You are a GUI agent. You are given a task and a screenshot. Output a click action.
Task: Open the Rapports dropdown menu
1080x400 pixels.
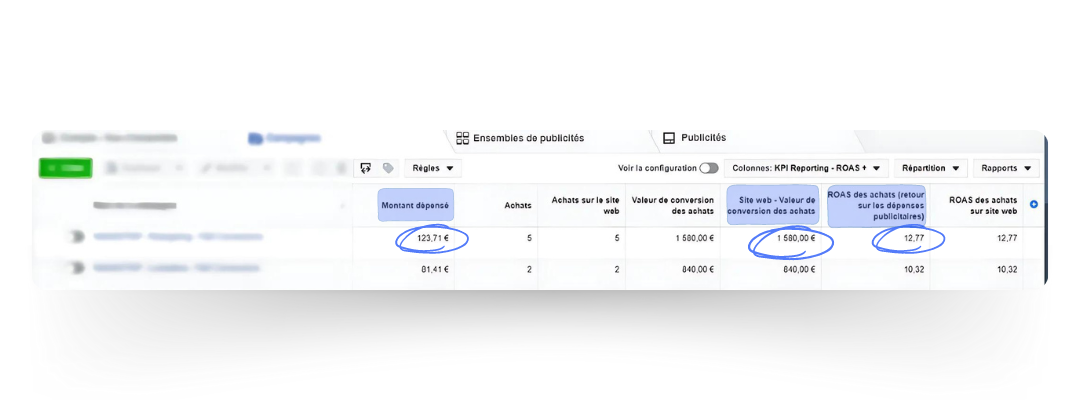pos(1005,168)
